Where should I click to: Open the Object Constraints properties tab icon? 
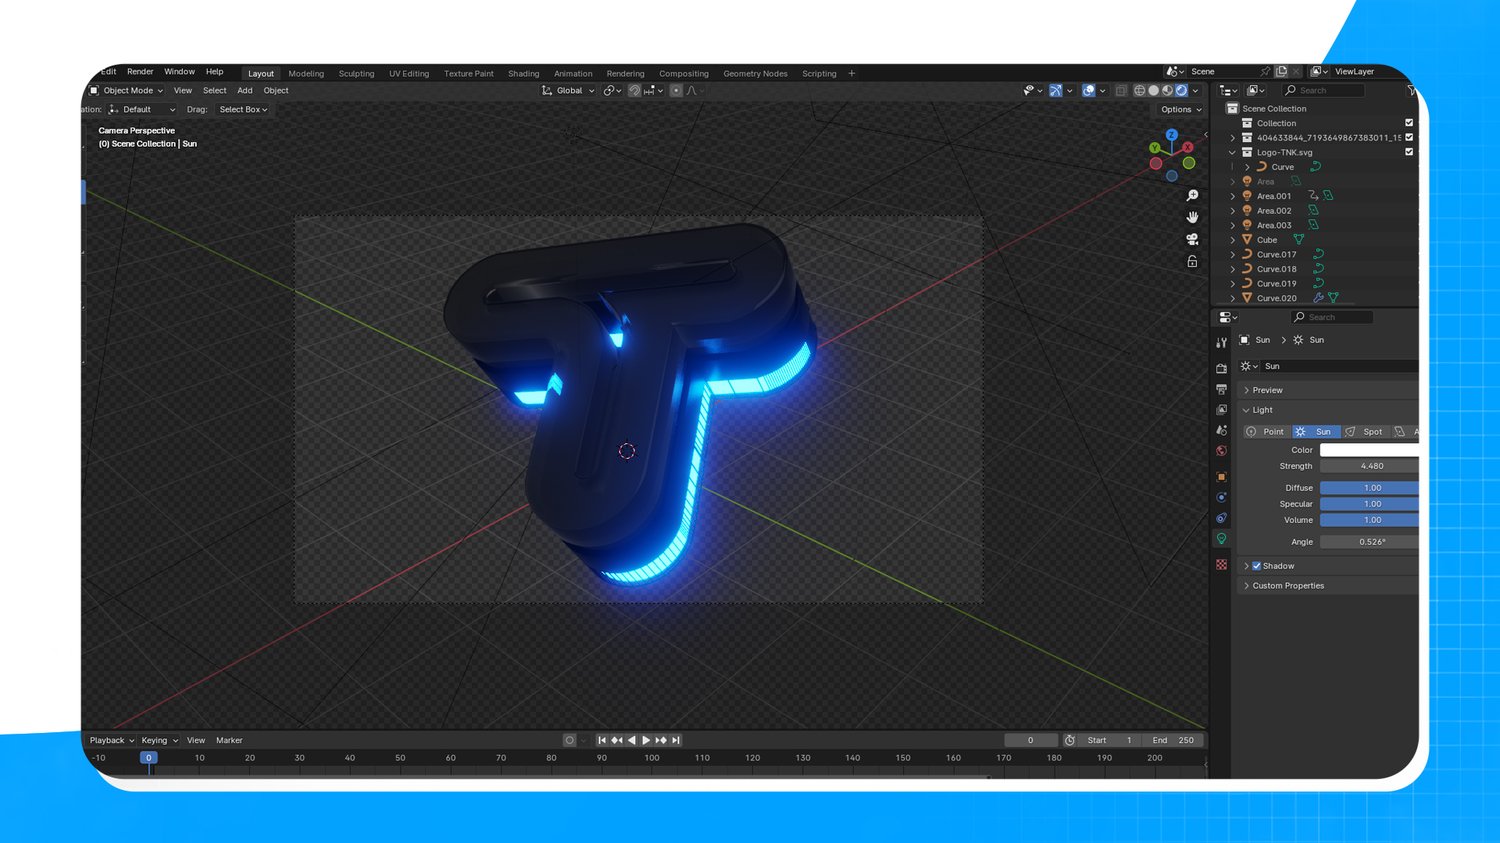point(1221,518)
